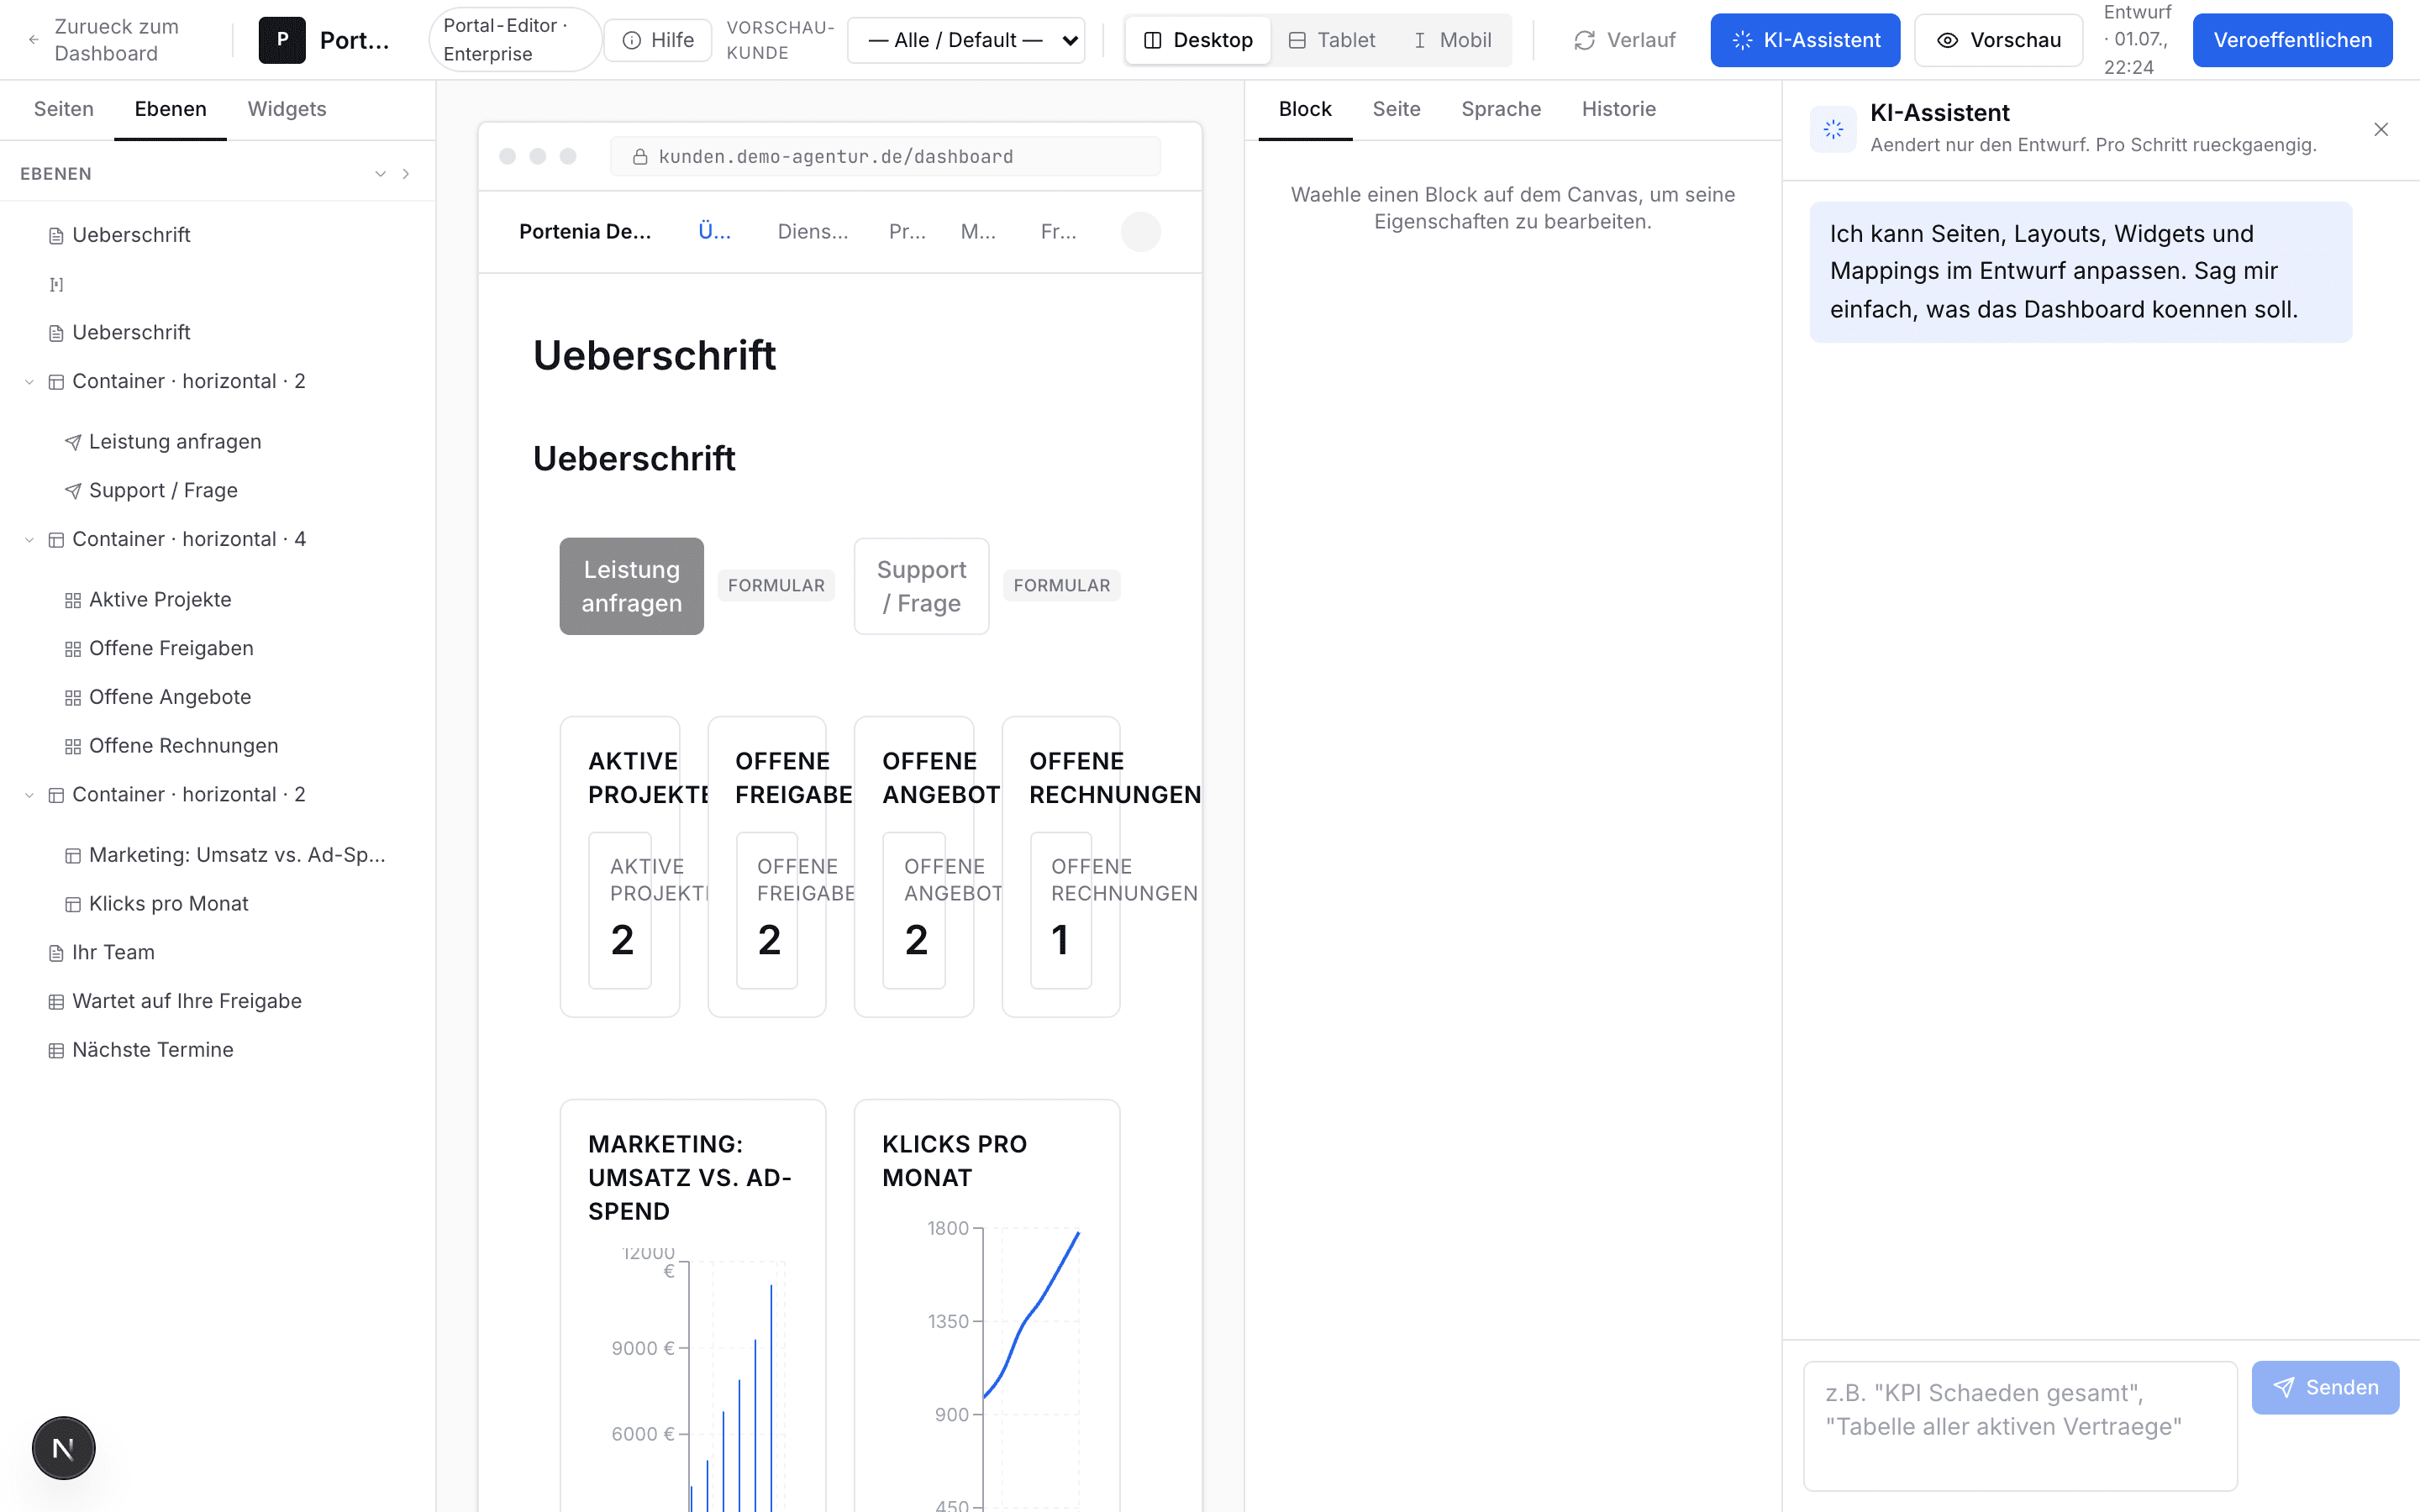Close the KI-Assistent panel
The image size is (2420, 1512).
pyautogui.click(x=2381, y=129)
